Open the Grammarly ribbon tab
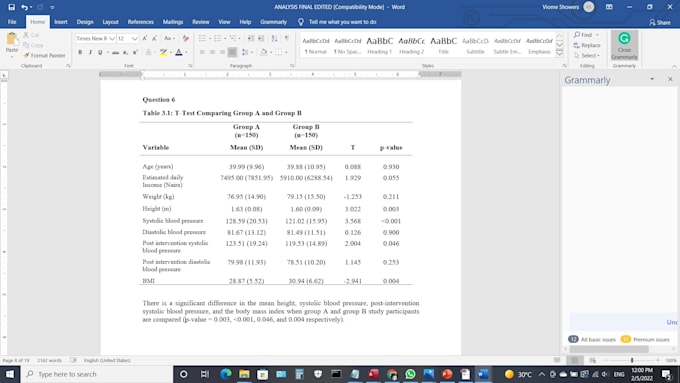Image resolution: width=680 pixels, height=383 pixels. click(x=274, y=22)
